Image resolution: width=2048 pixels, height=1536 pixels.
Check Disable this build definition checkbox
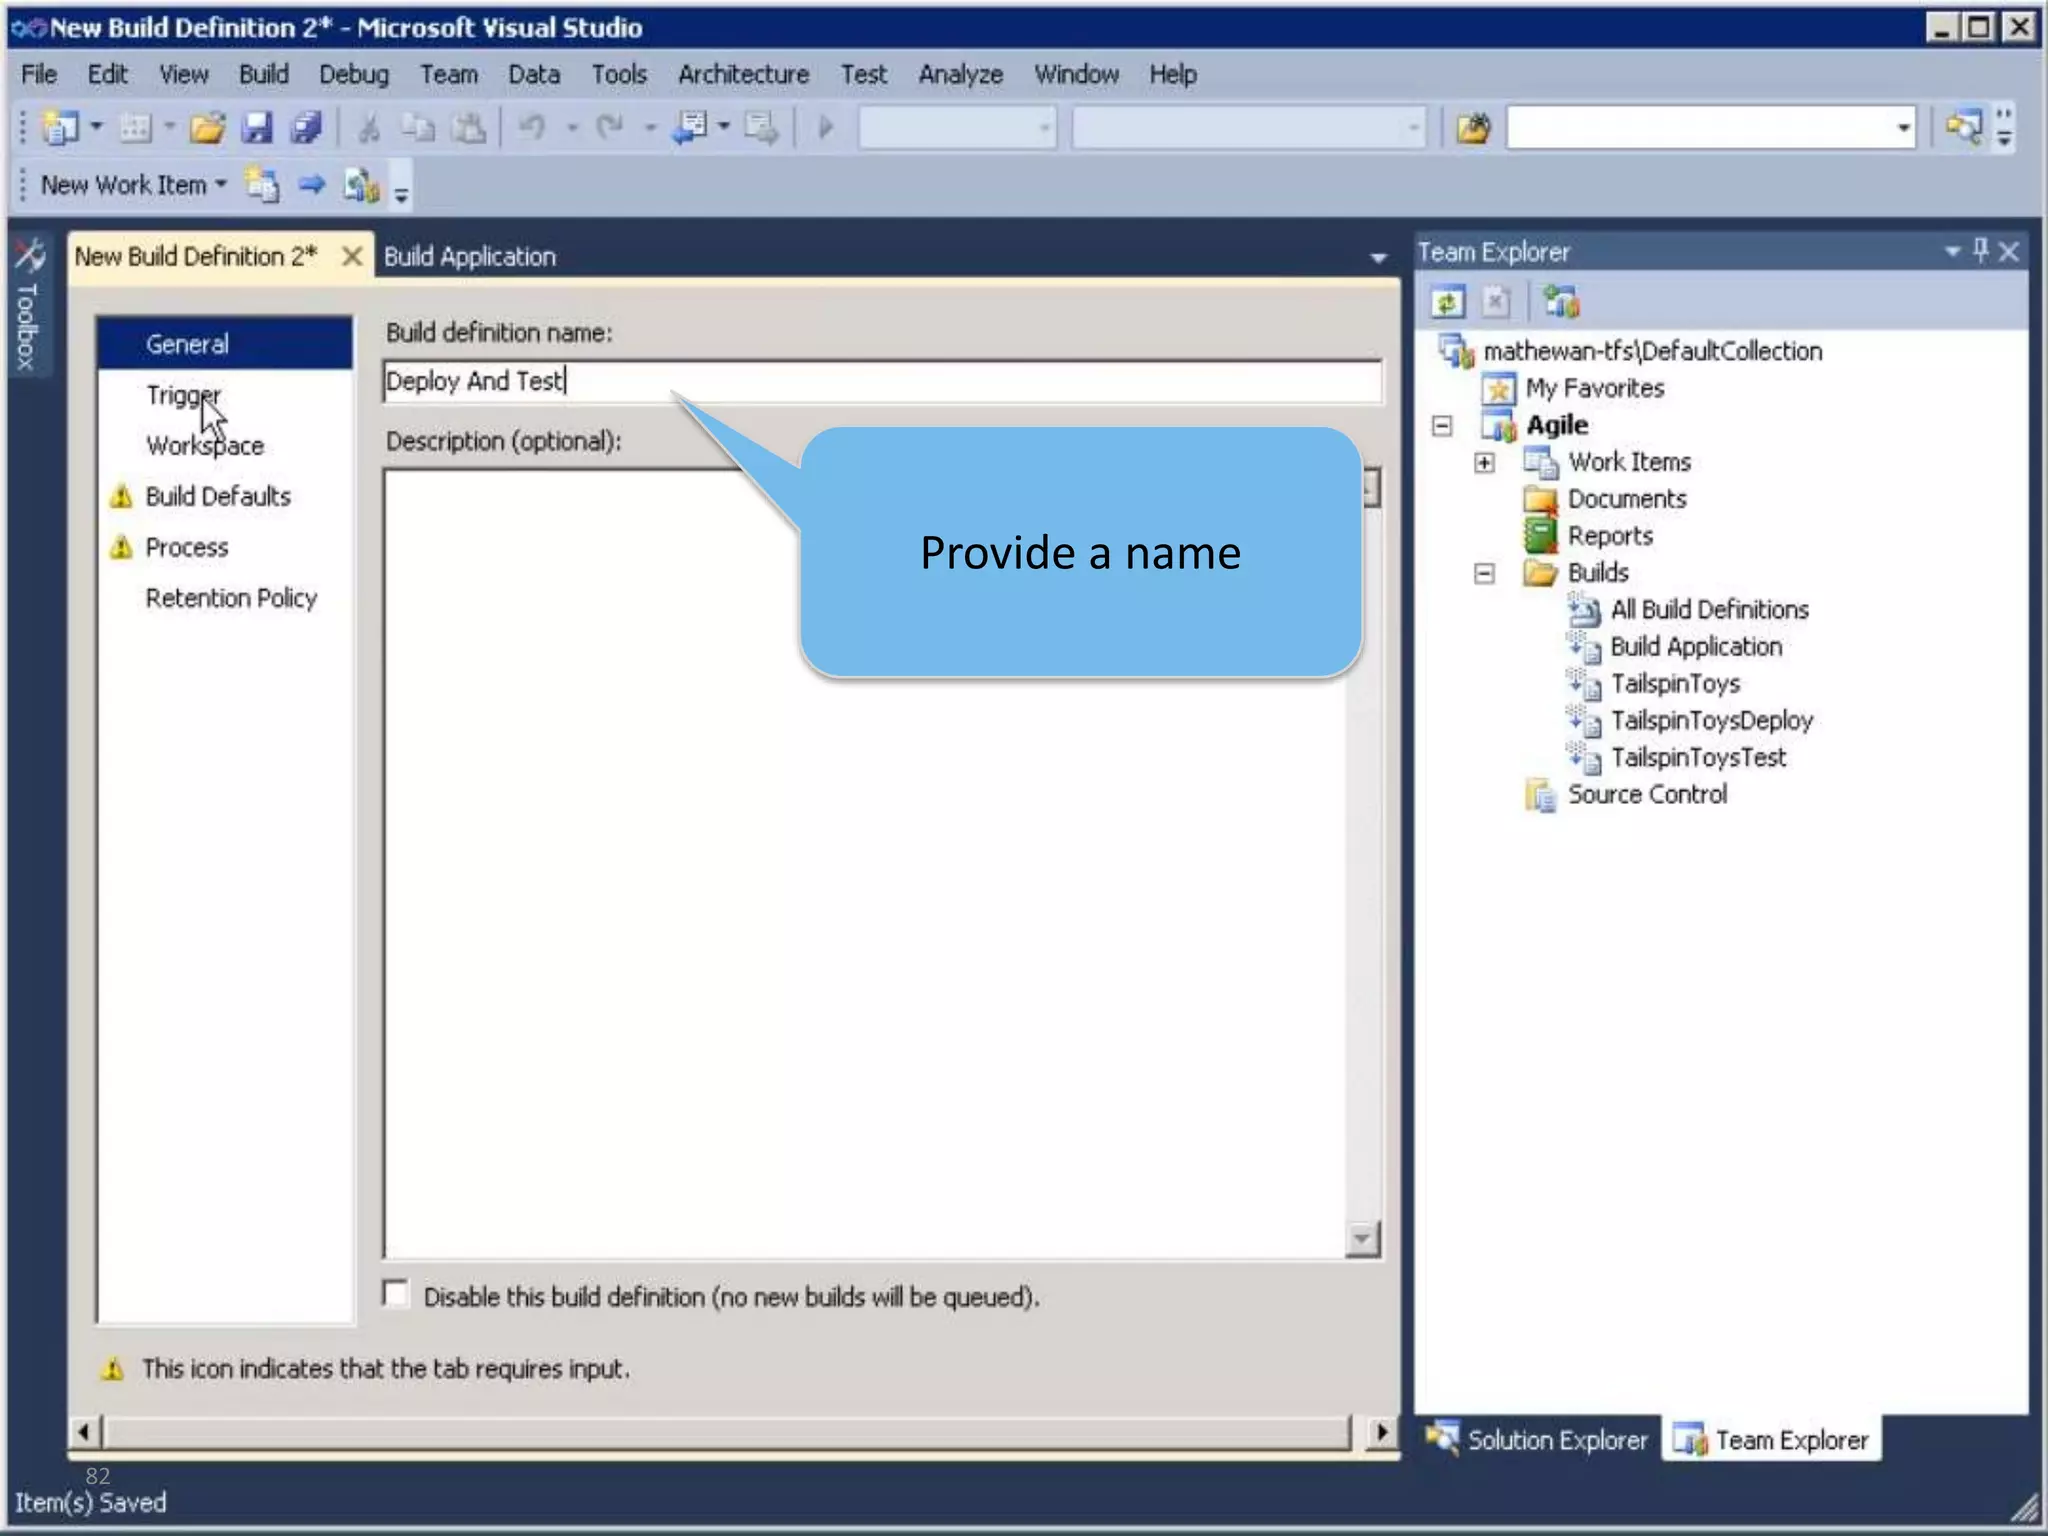pos(397,1295)
